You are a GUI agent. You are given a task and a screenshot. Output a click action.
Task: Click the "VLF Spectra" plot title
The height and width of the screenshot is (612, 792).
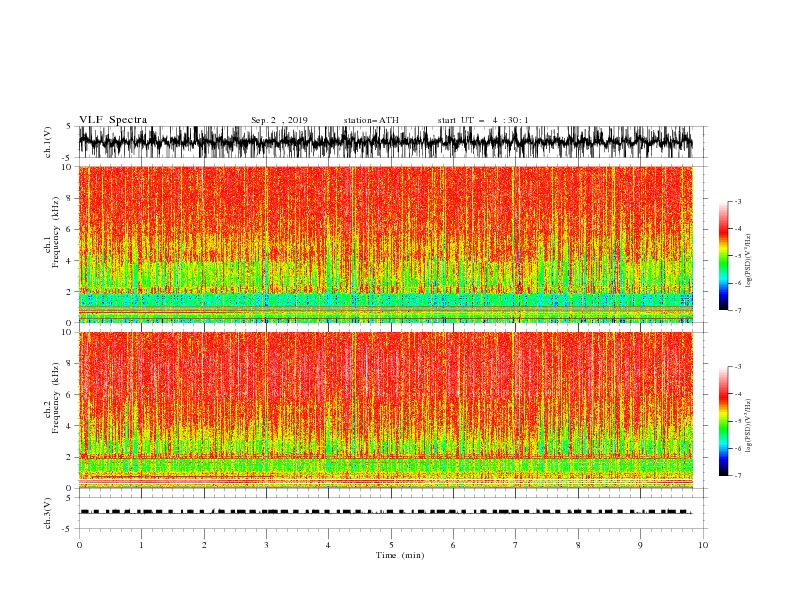pyautogui.click(x=113, y=120)
